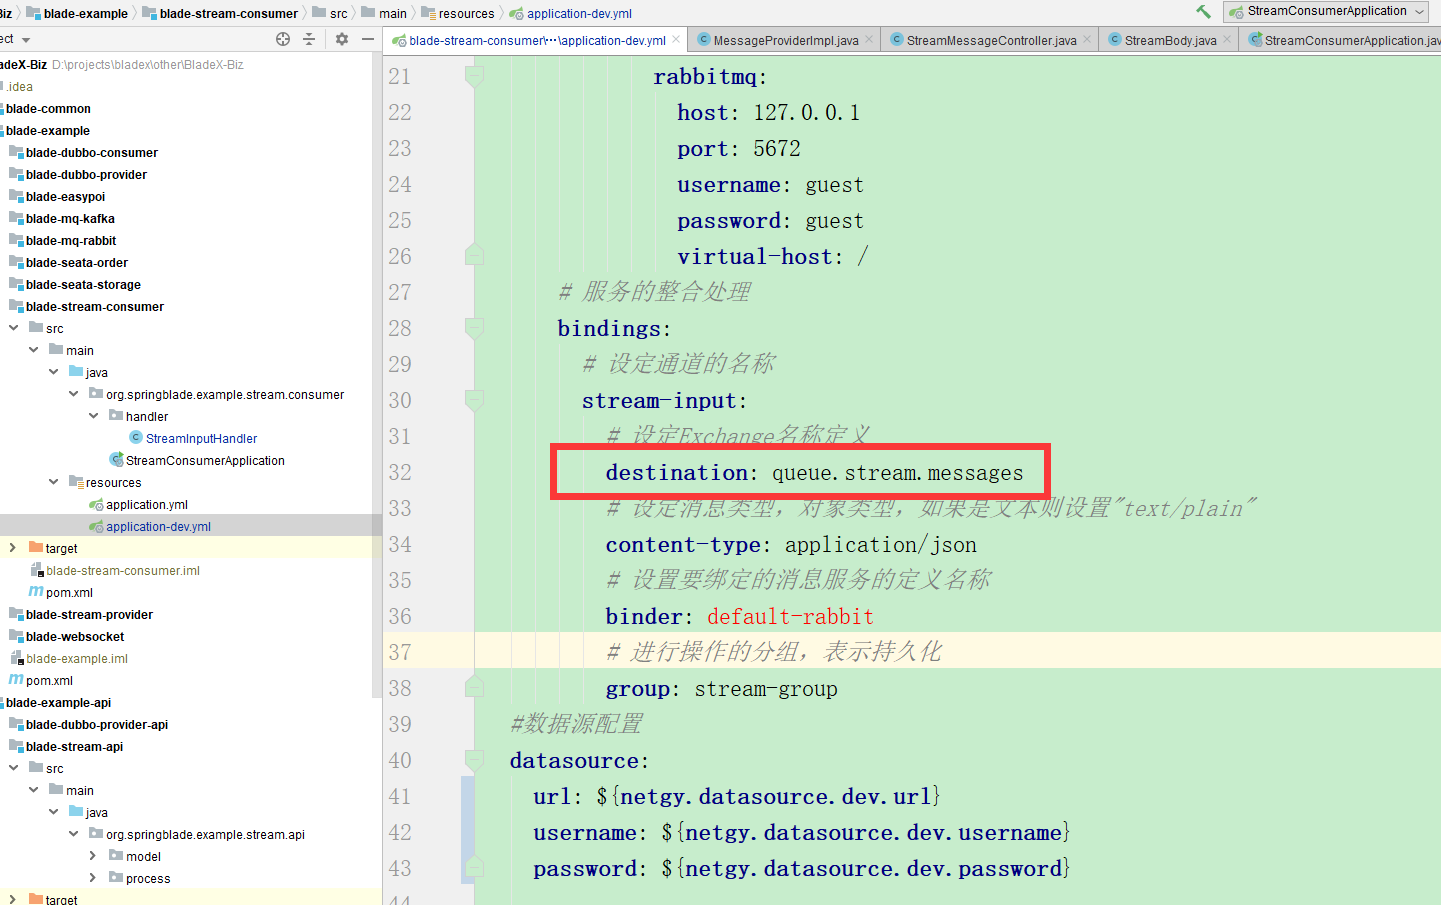Click the locate-opened-file target icon in Project panel
This screenshot has height=905, width=1441.
[283, 39]
